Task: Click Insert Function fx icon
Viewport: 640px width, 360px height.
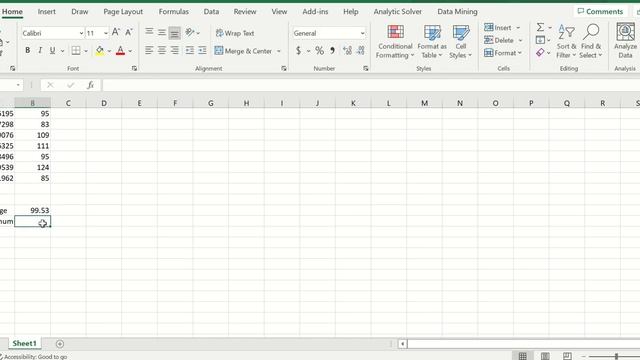Action: point(90,85)
